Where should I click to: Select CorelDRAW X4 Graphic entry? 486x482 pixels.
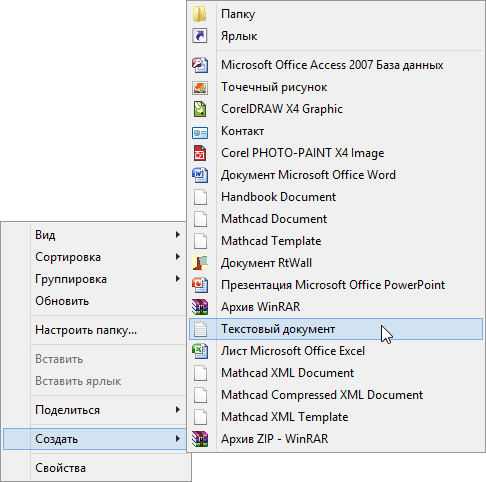coord(336,109)
